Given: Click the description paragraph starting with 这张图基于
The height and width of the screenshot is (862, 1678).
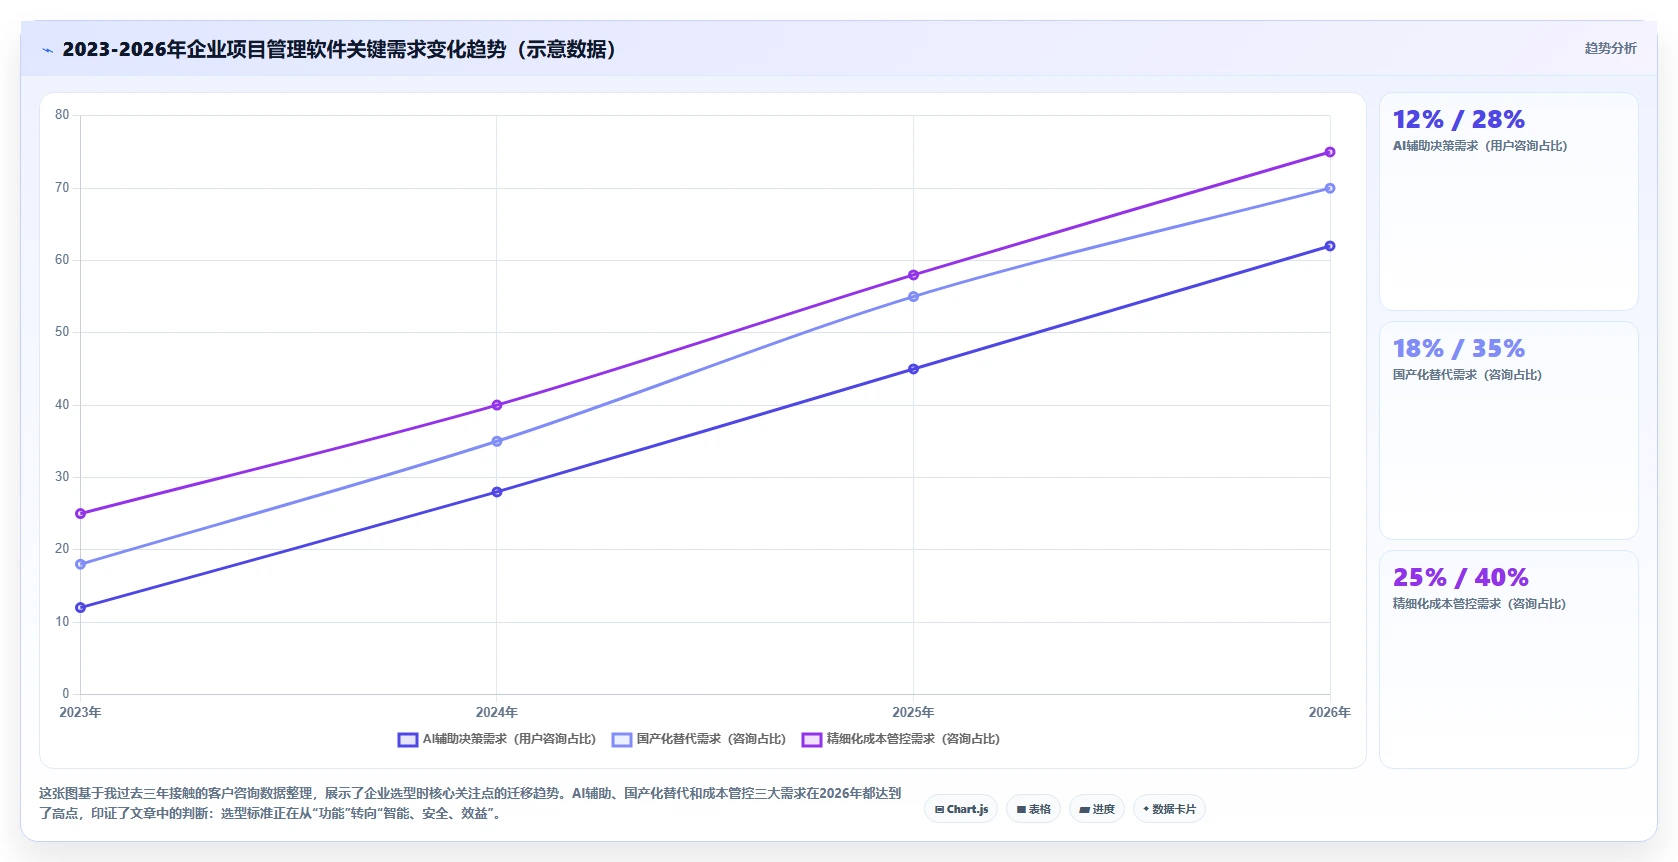Looking at the screenshot, I should (470, 803).
